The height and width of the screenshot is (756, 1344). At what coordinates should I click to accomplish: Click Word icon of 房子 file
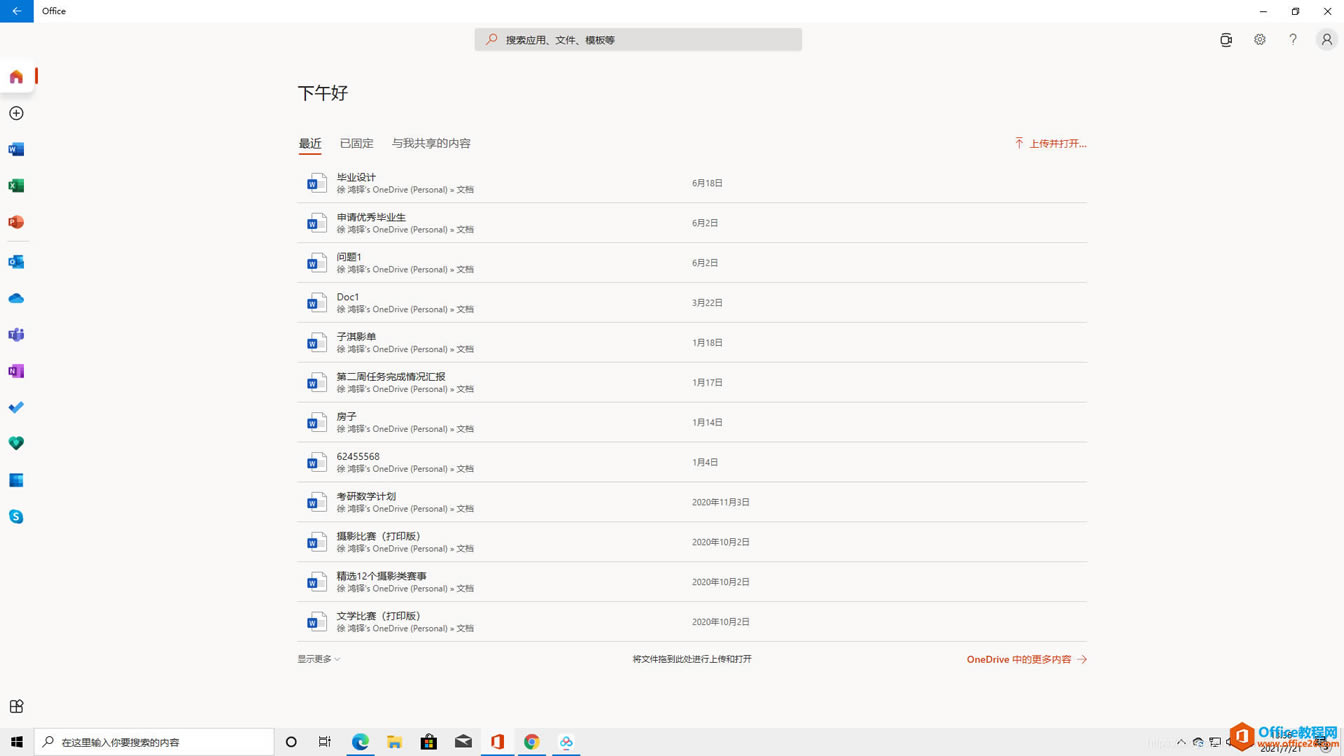click(x=317, y=422)
